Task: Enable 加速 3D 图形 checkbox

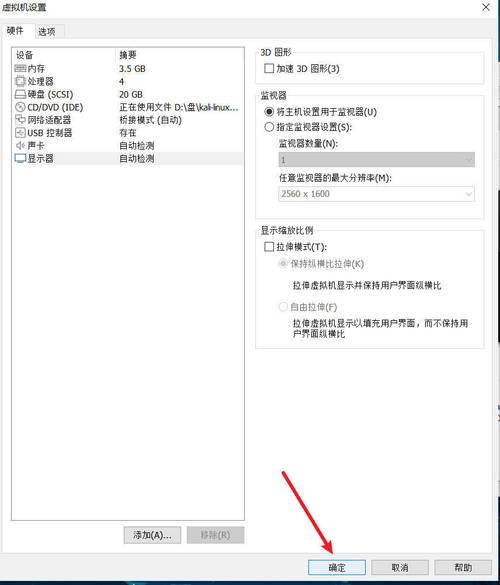Action: tap(269, 69)
